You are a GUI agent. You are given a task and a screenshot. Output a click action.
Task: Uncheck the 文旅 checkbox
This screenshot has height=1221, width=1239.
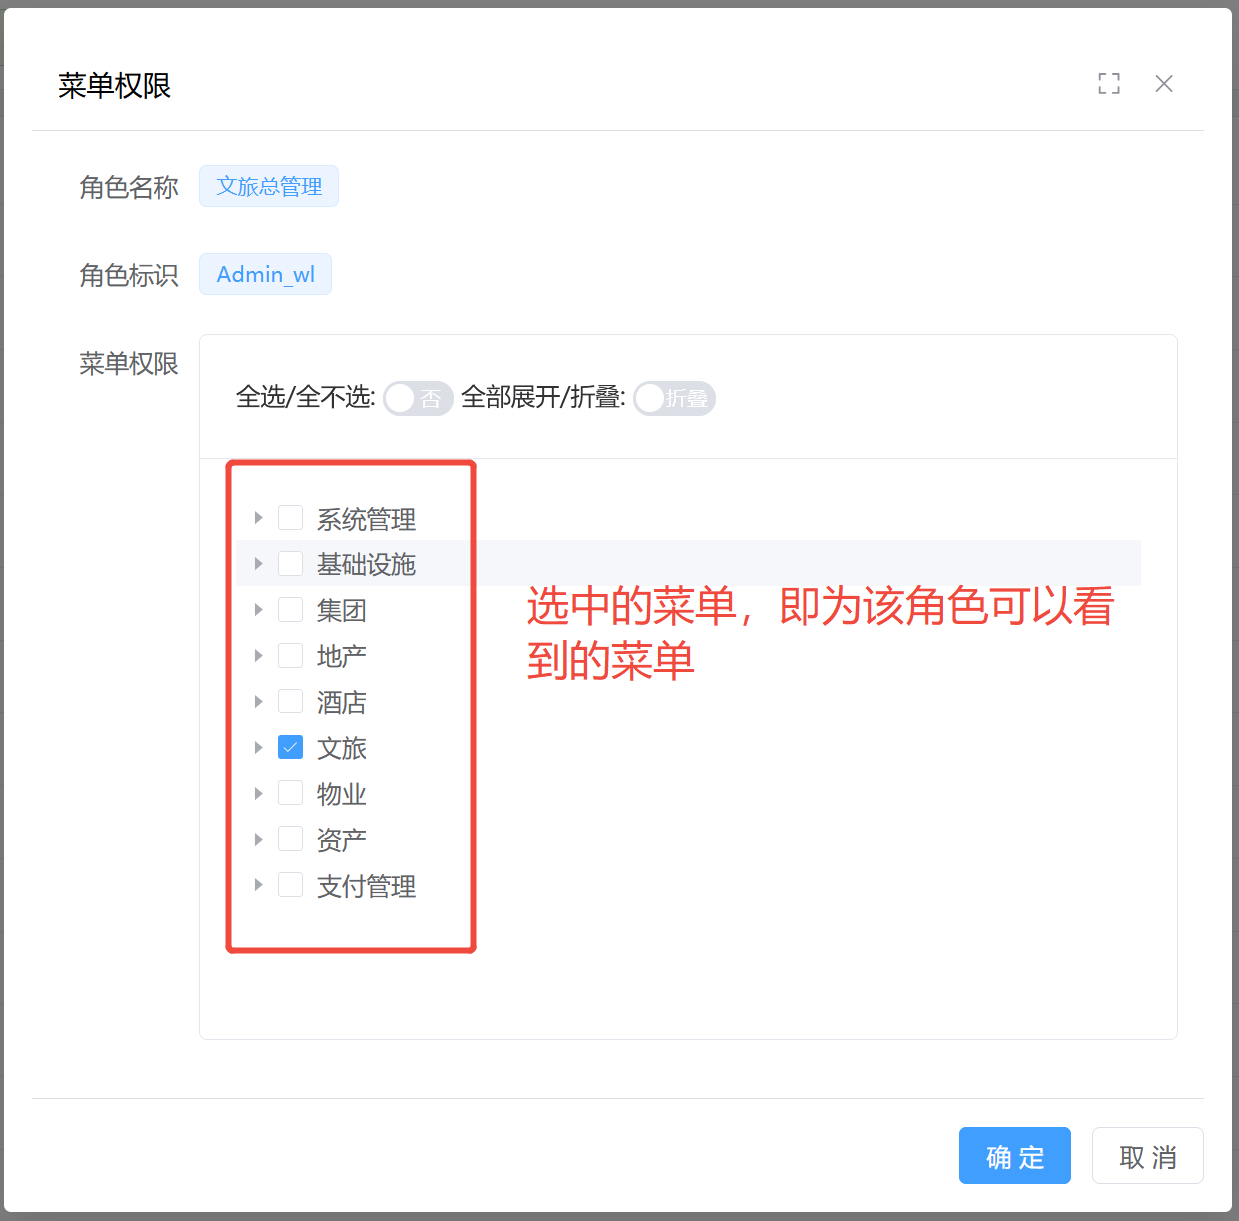[290, 748]
